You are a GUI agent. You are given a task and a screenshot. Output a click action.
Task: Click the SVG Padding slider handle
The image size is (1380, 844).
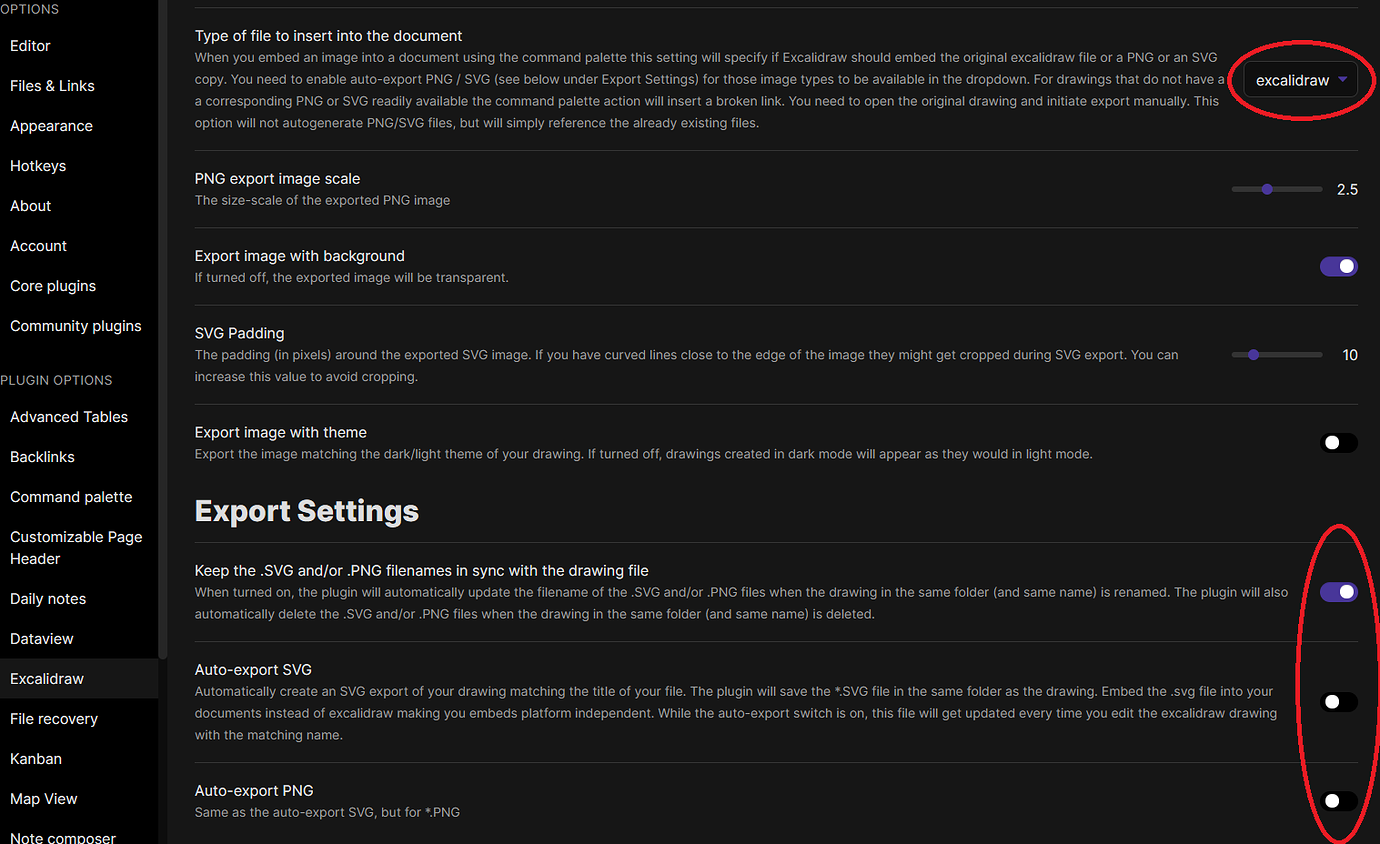1253,353
